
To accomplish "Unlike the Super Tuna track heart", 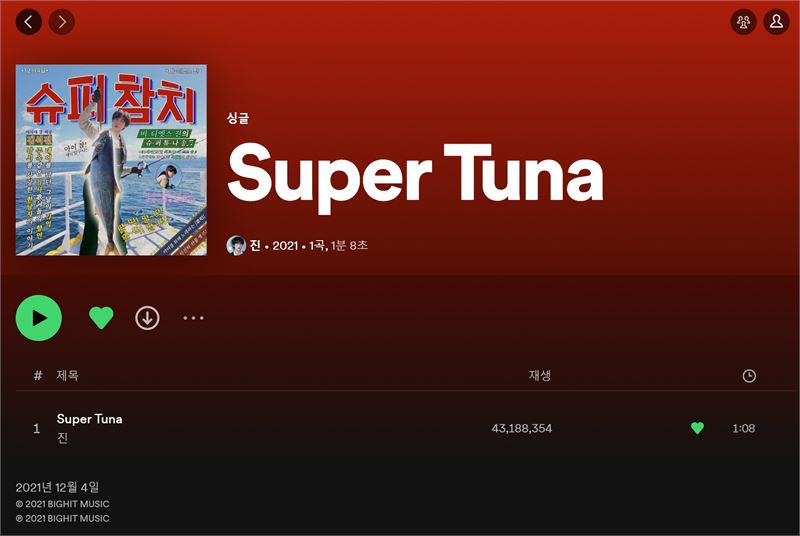I will click(697, 428).
